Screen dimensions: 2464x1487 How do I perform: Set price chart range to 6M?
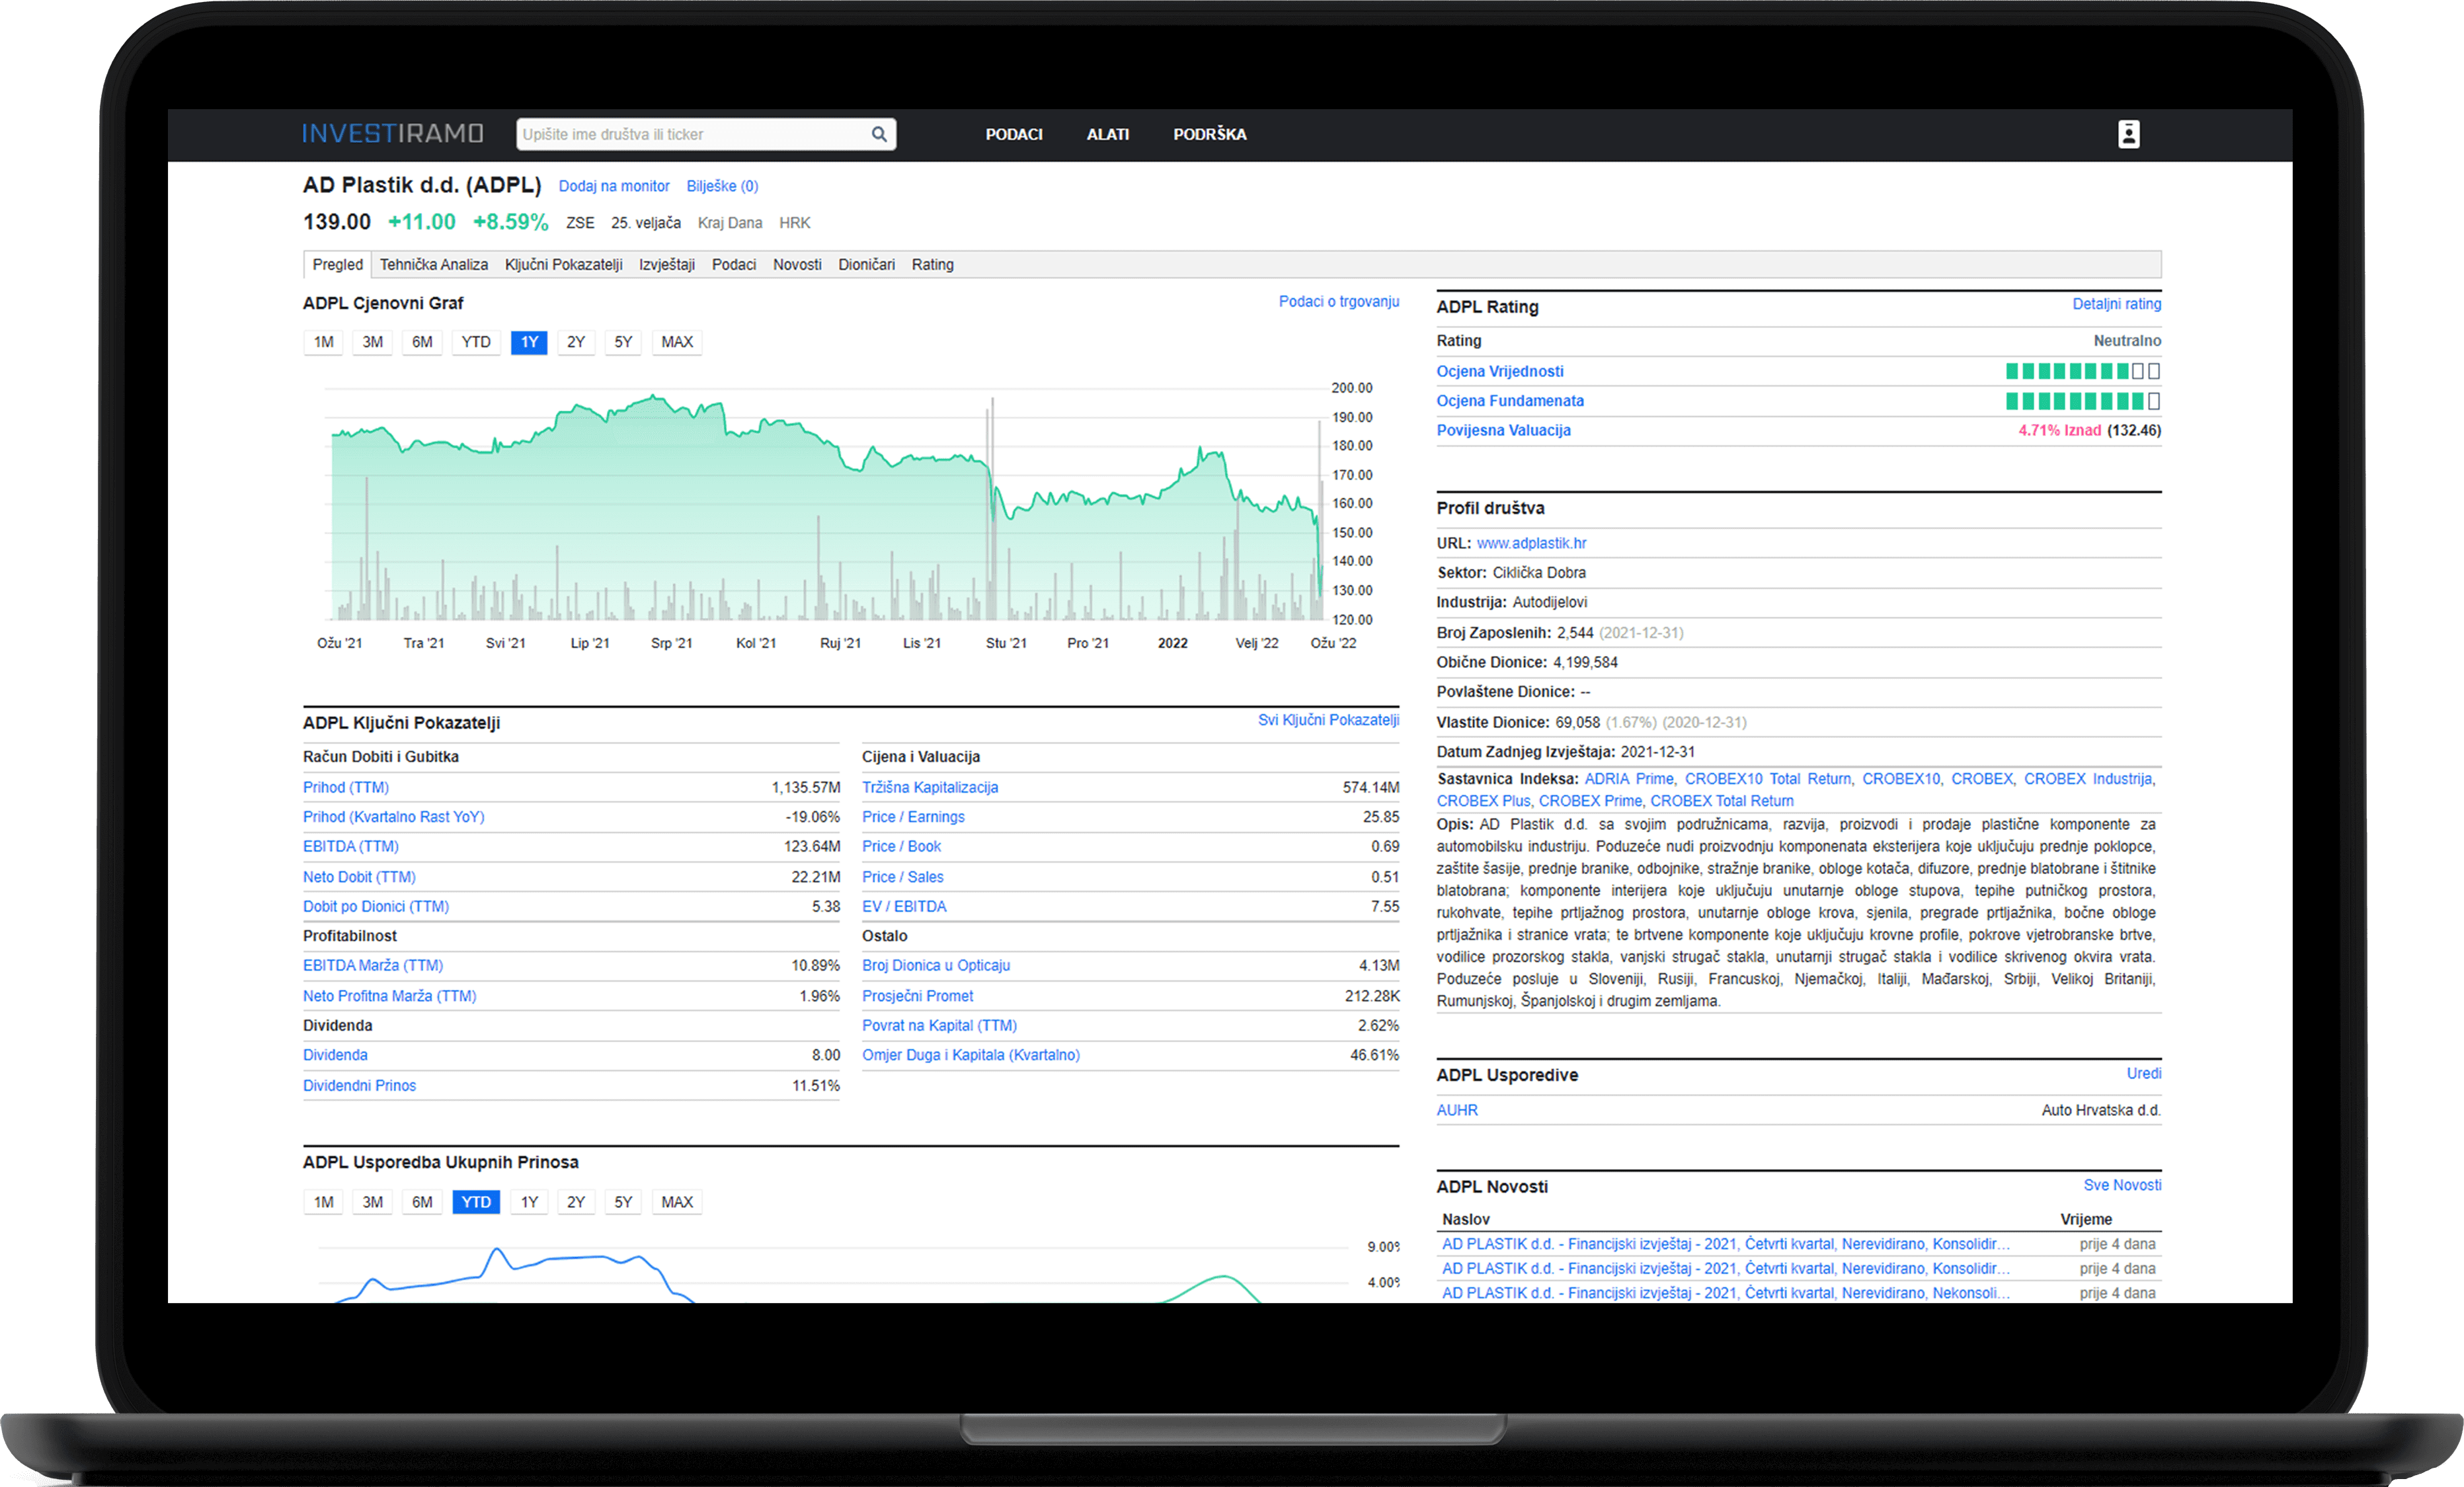(x=422, y=342)
